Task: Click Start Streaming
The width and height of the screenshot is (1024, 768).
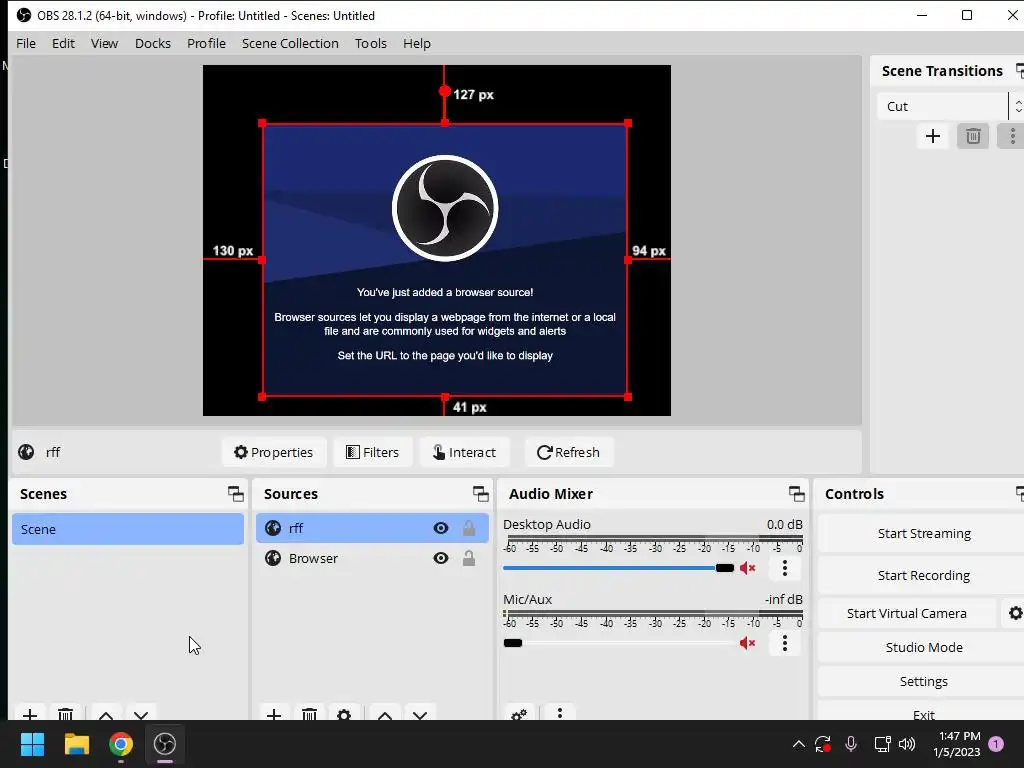Action: pos(923,534)
